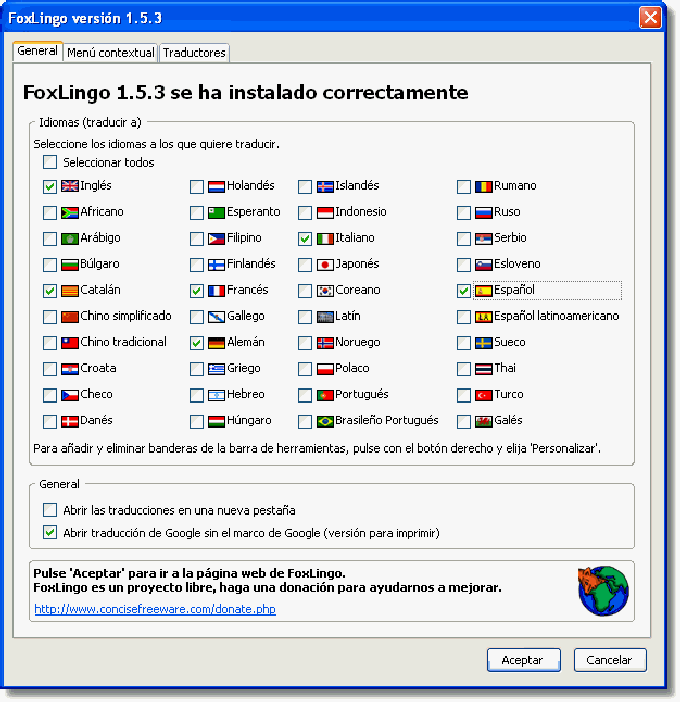Click the Catalan flag icon
The height and width of the screenshot is (702, 680).
(x=69, y=291)
